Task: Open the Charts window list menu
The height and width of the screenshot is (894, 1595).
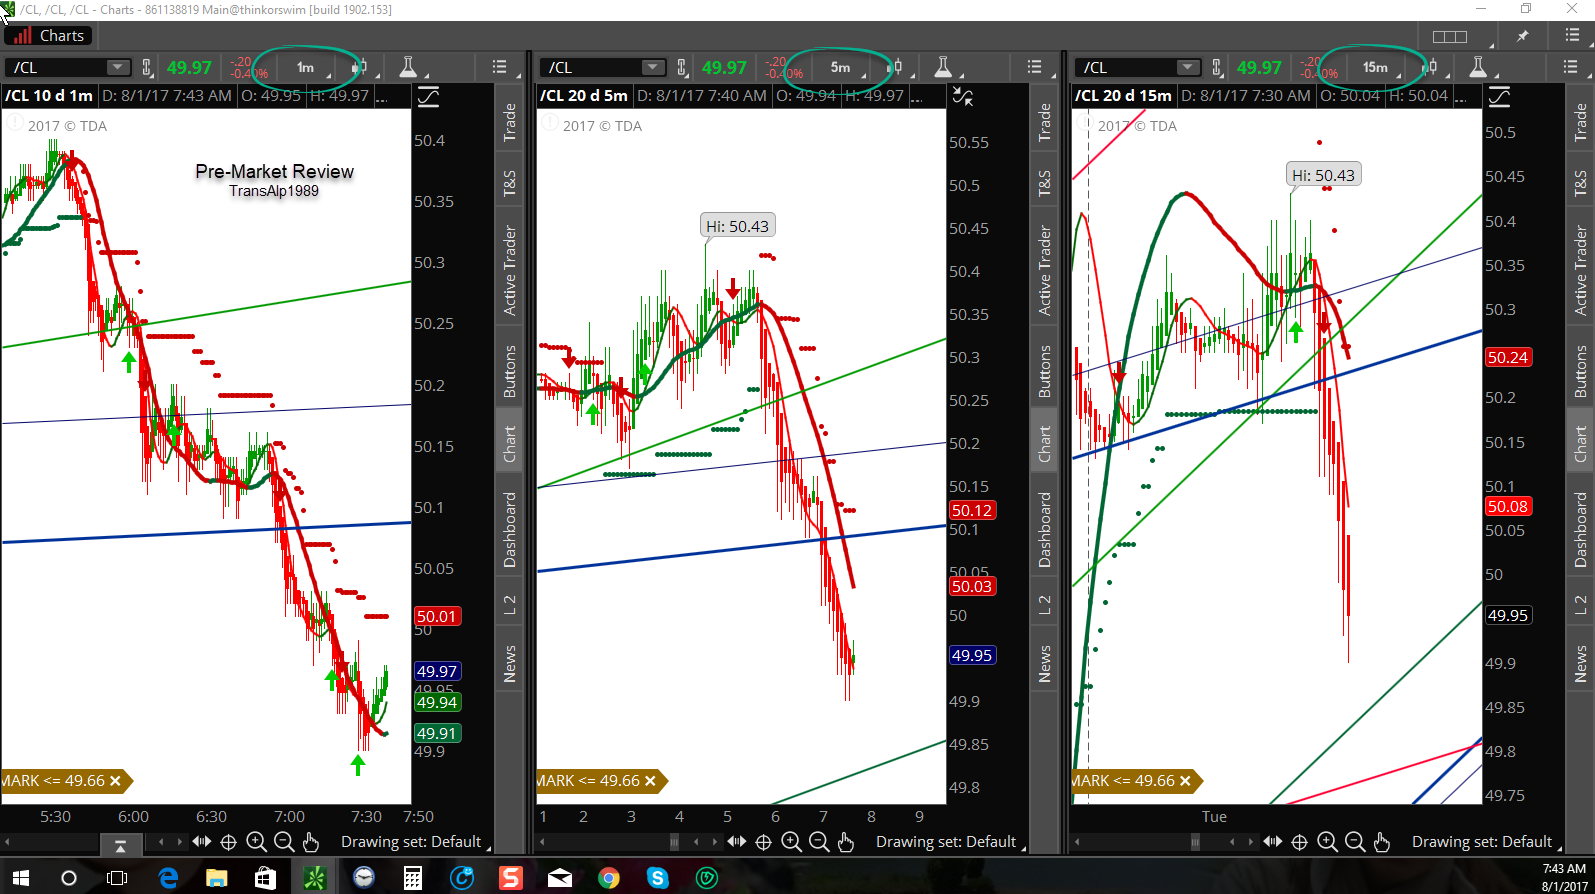Action: [1571, 36]
